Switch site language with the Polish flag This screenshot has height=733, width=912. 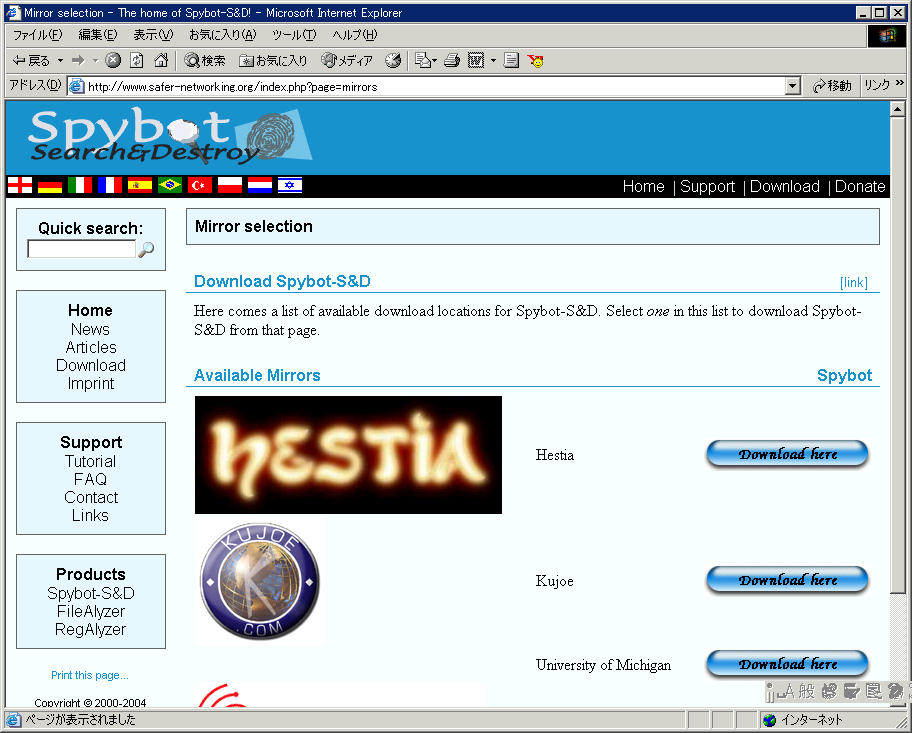click(x=230, y=186)
